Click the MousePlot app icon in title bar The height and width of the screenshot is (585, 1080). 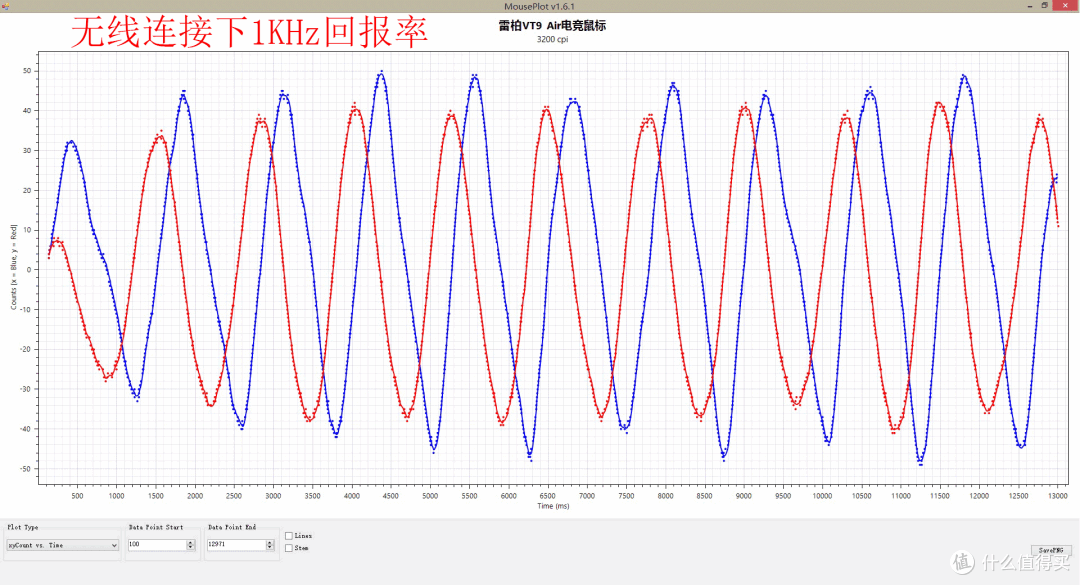6,6
